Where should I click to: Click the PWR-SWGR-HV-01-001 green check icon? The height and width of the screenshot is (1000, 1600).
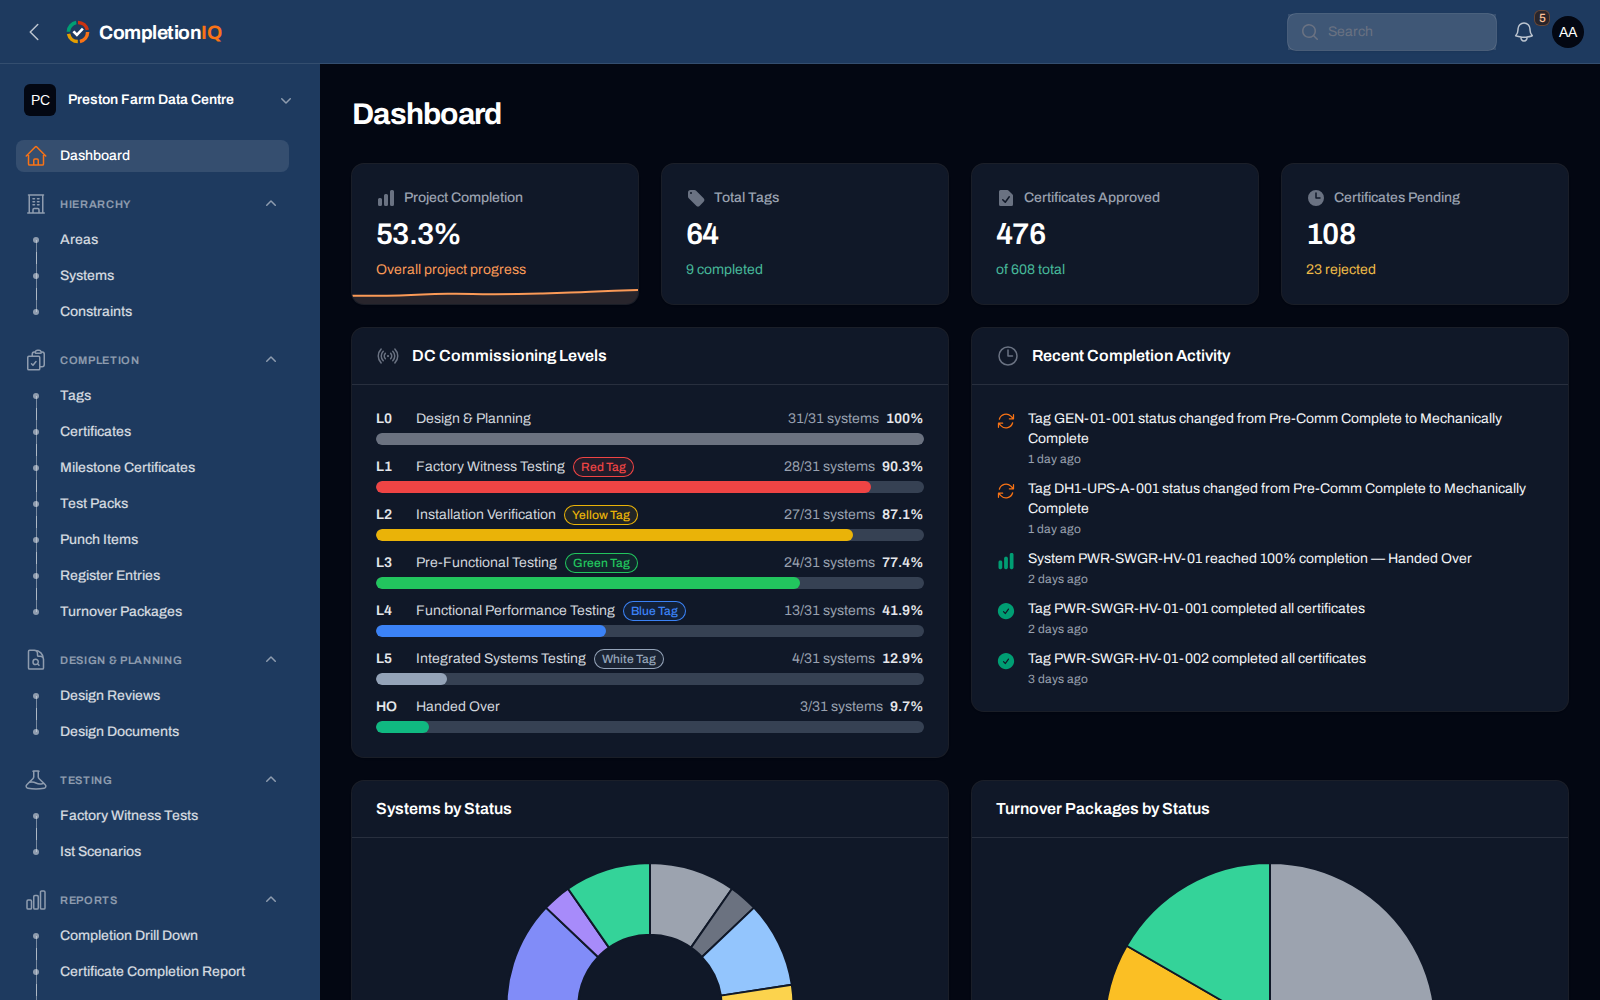pos(1006,611)
